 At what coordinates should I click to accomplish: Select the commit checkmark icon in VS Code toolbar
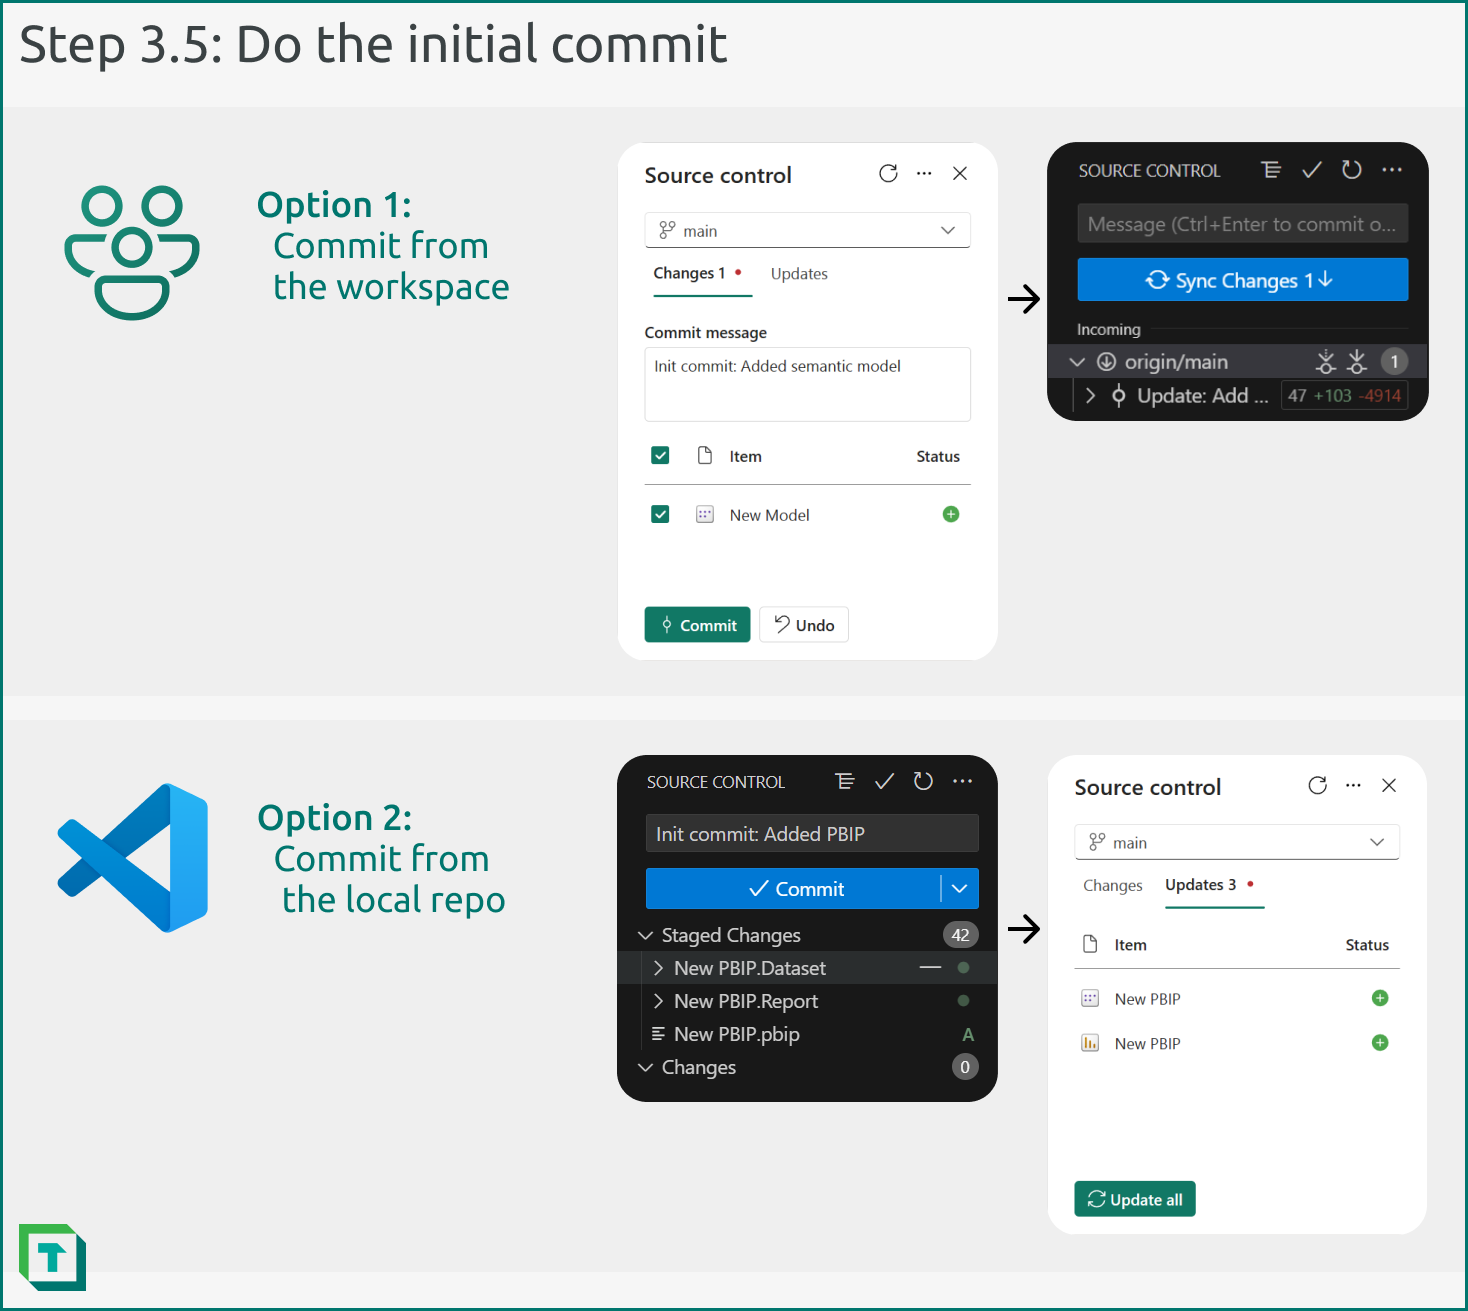click(x=883, y=781)
